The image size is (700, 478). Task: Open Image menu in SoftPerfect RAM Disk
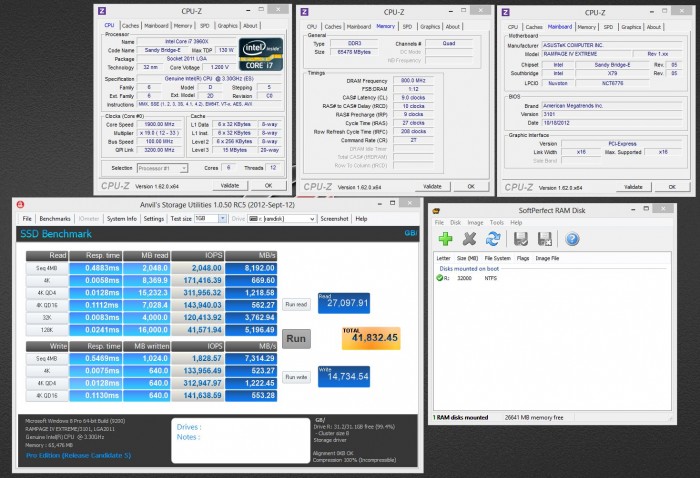pos(475,222)
